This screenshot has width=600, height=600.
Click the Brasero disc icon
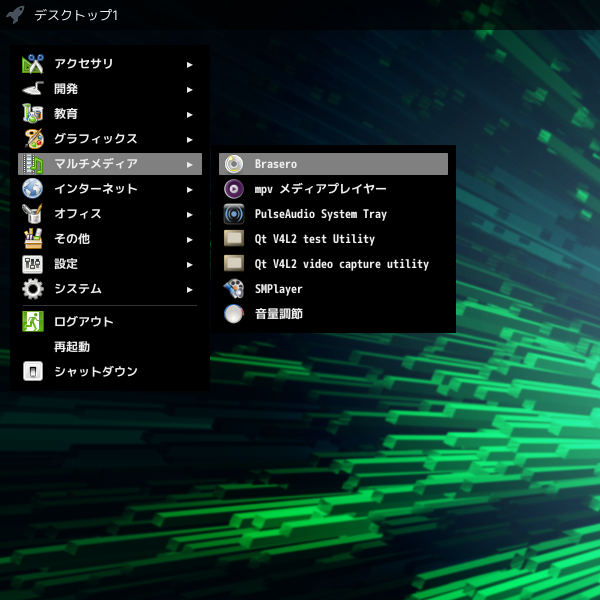click(234, 164)
